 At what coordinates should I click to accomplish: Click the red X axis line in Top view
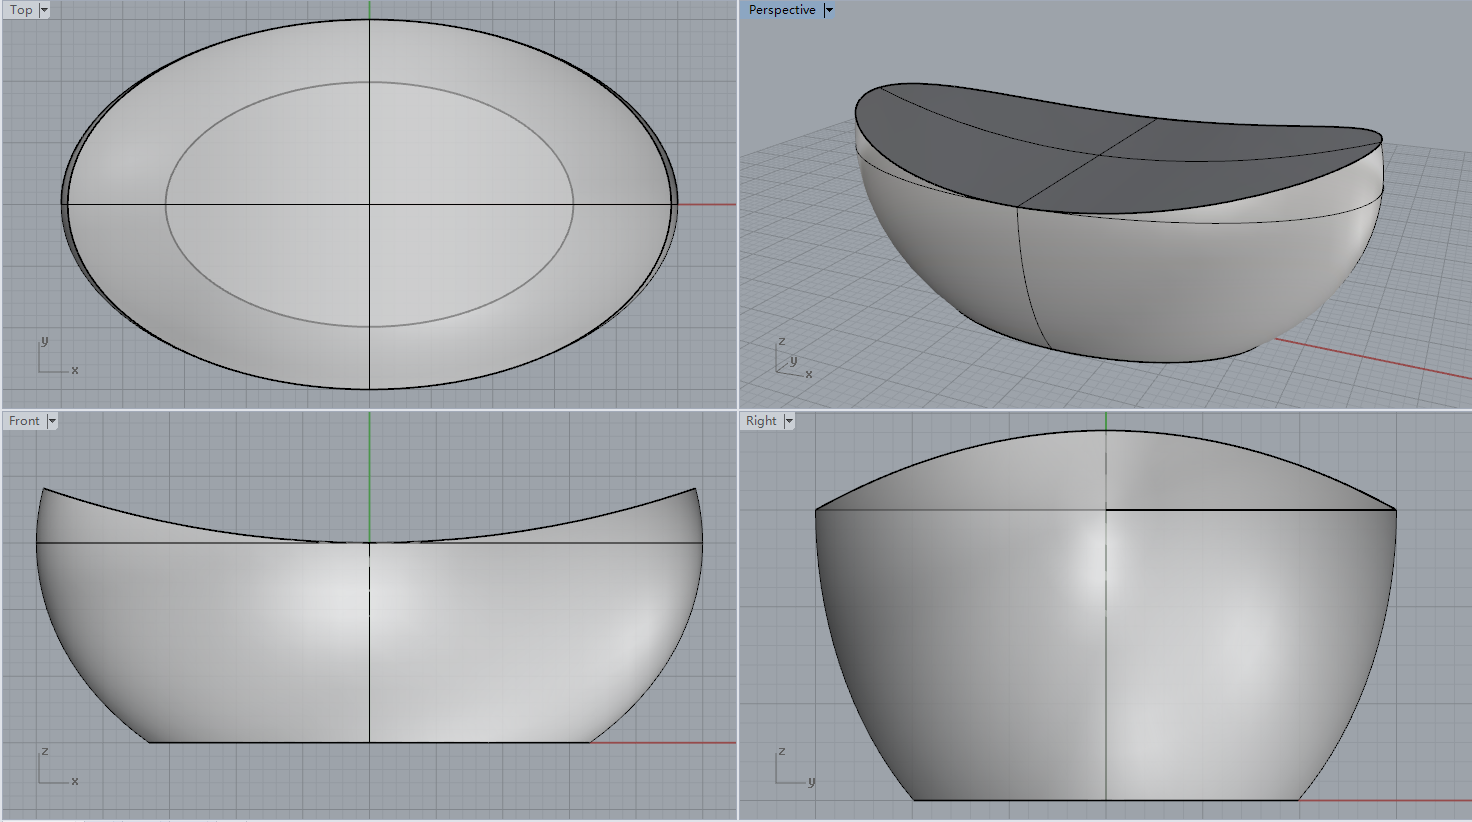708,204
